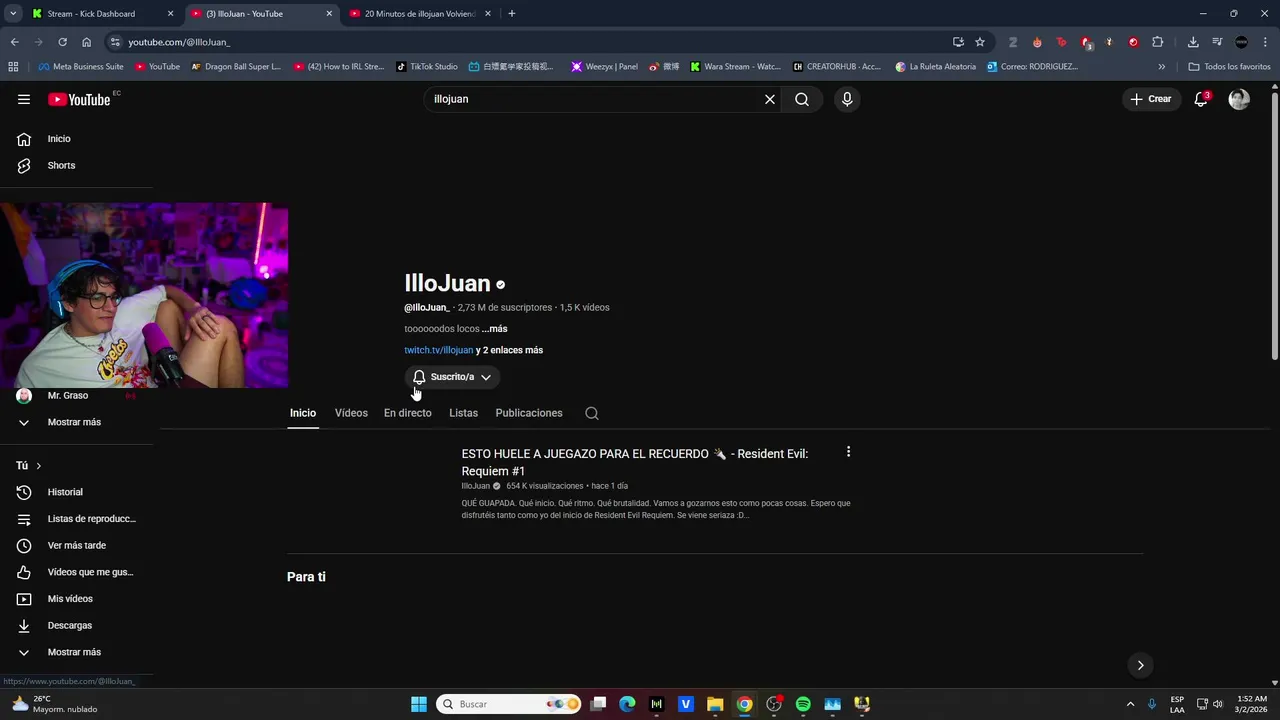
Task: Click the IlloJuan channel name under video
Action: click(476, 486)
